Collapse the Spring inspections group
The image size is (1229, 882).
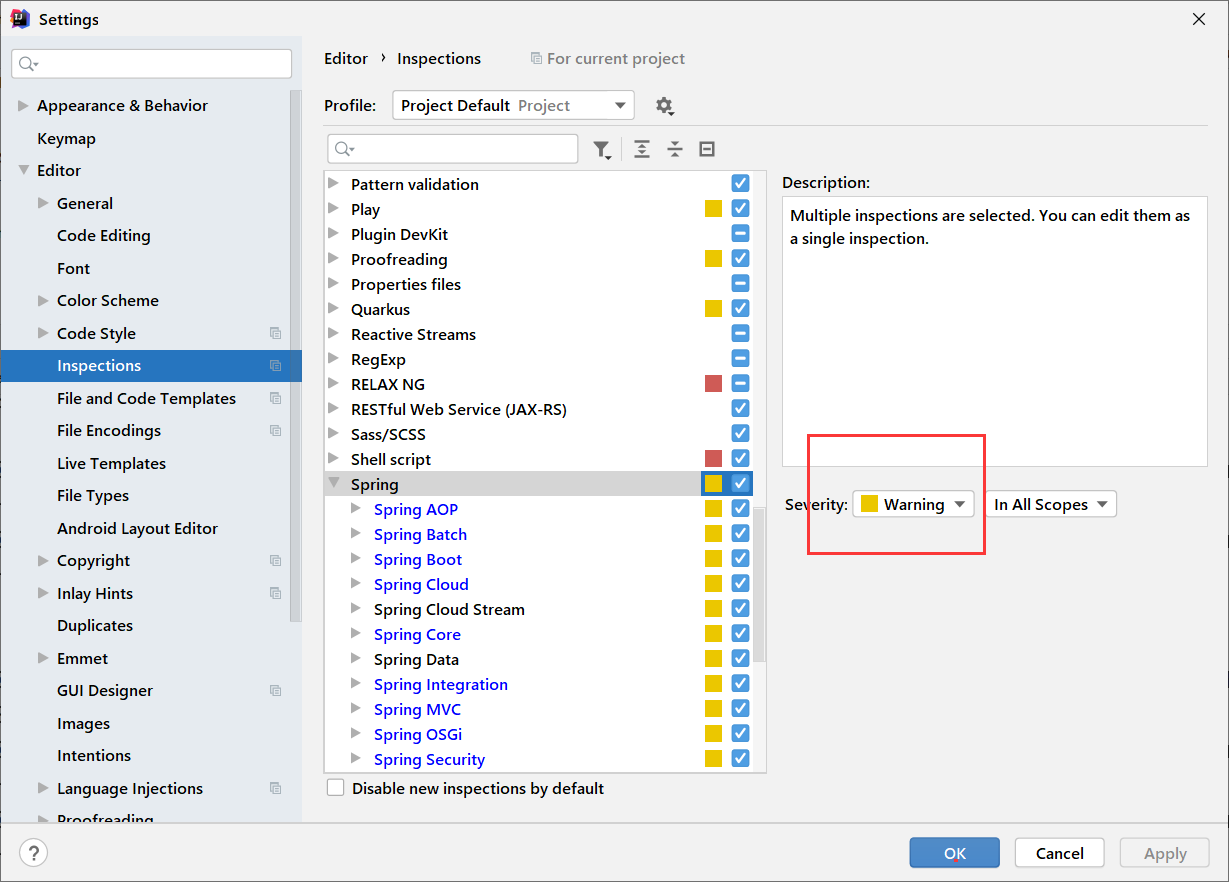coord(334,484)
